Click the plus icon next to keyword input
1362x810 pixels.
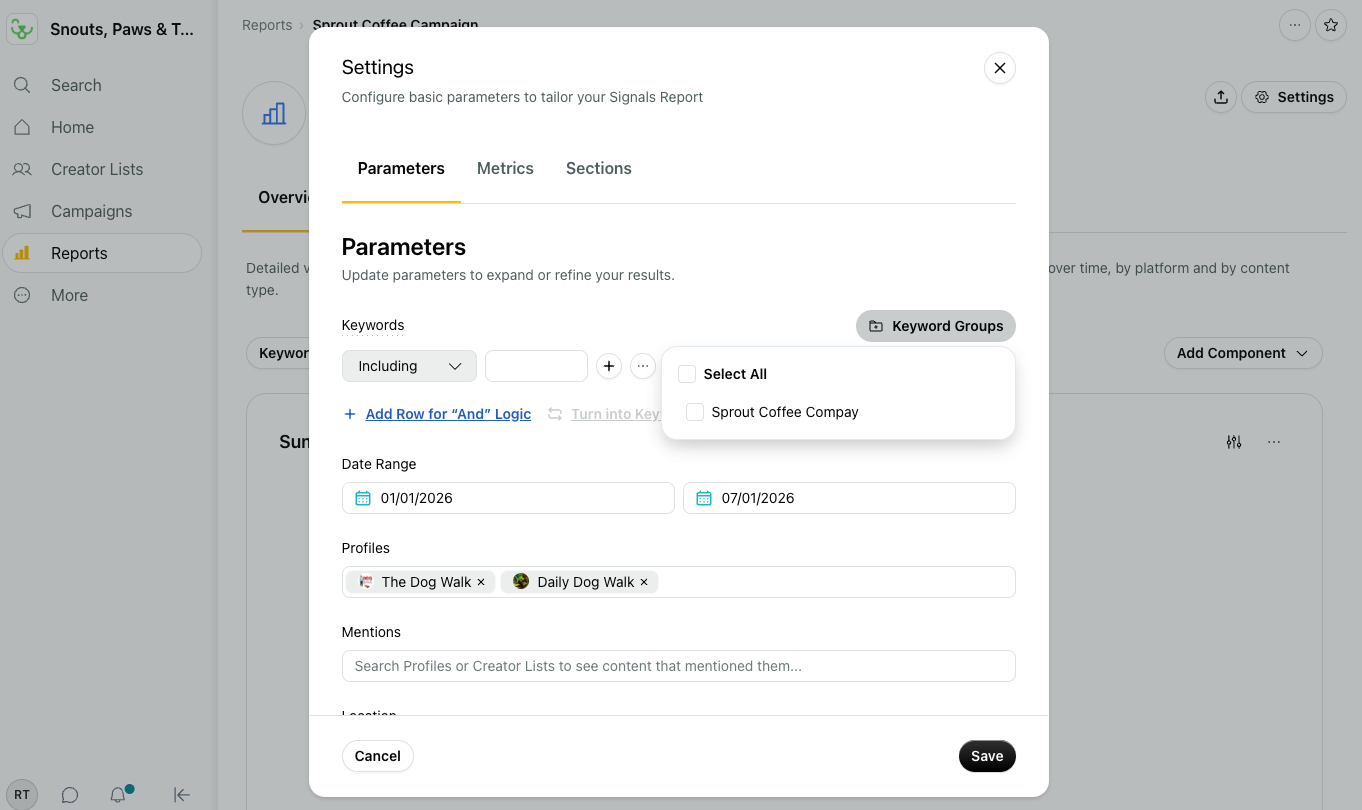click(x=609, y=366)
